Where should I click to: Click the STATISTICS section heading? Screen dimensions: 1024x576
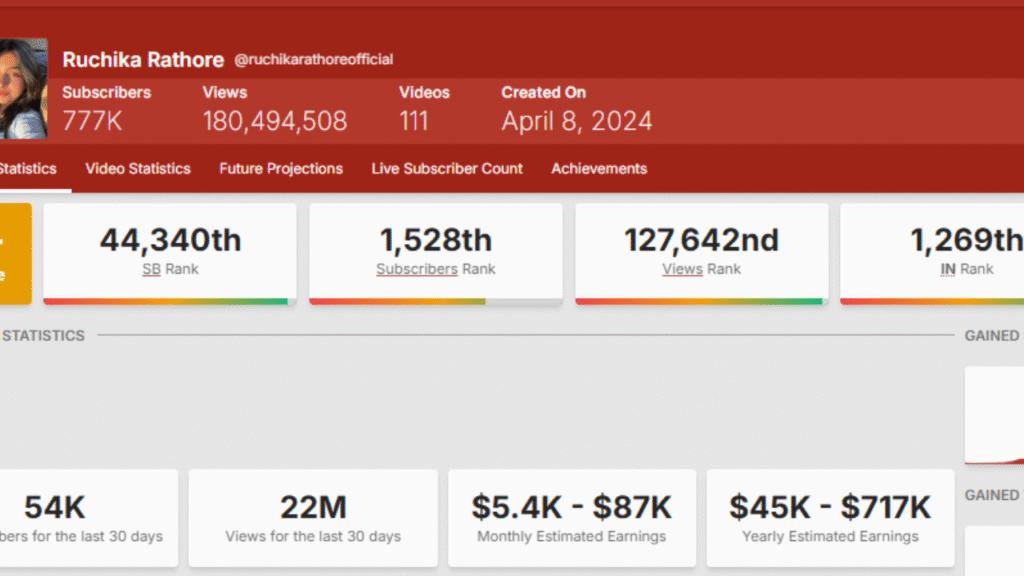[x=43, y=336]
